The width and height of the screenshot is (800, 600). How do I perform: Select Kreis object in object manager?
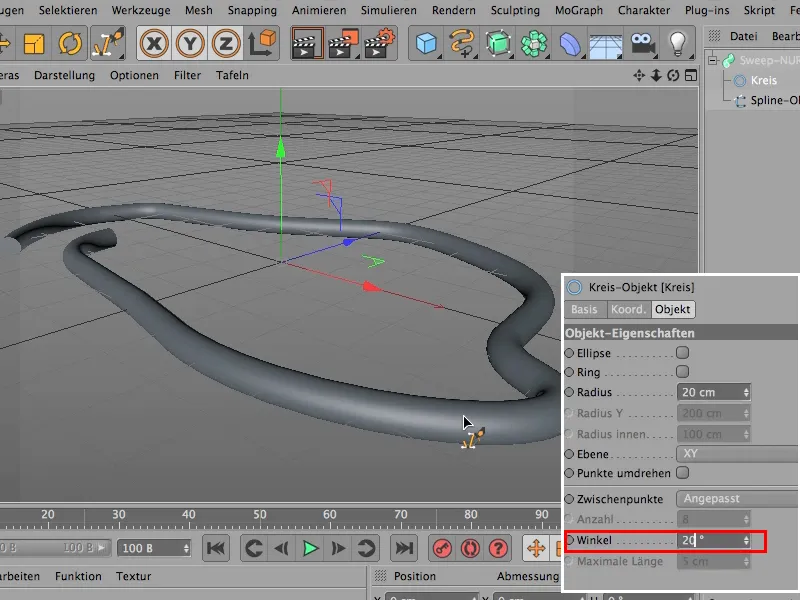[x=763, y=81]
